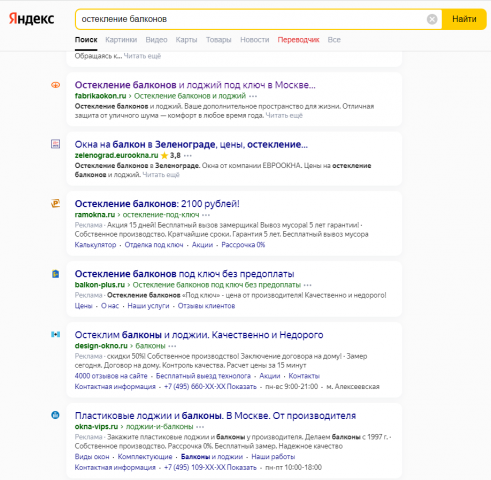Image resolution: width=491 pixels, height=480 pixels.
Task: Open the Наши работы sitelink
Action: pos(273,457)
